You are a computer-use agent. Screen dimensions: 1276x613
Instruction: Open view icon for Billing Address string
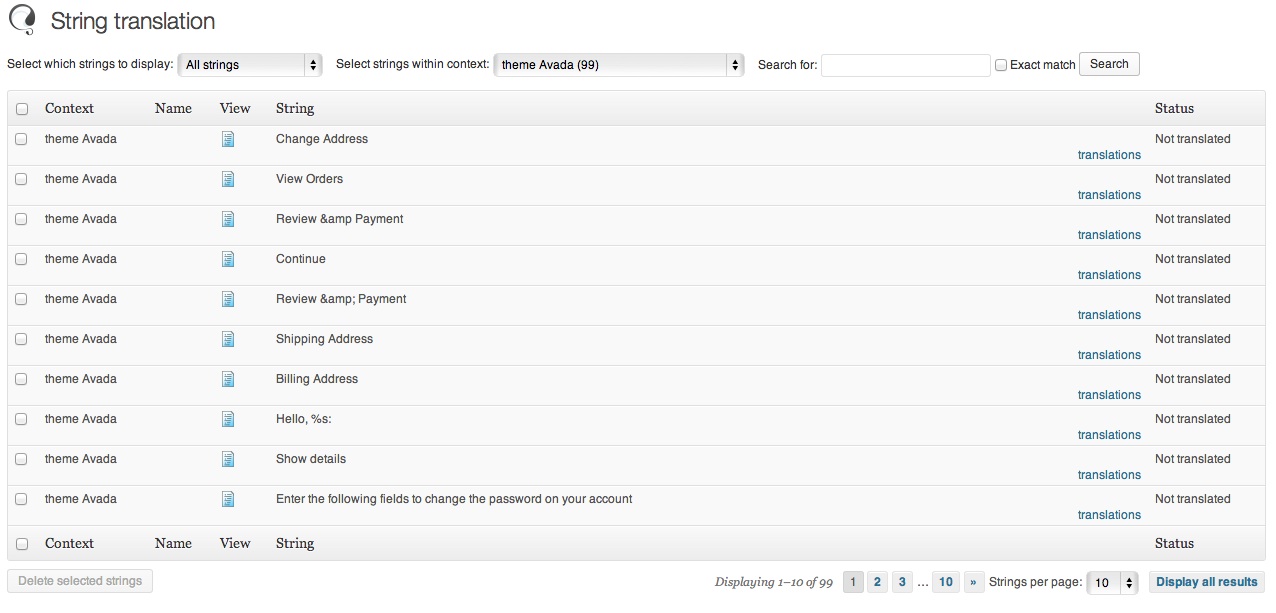coord(228,379)
